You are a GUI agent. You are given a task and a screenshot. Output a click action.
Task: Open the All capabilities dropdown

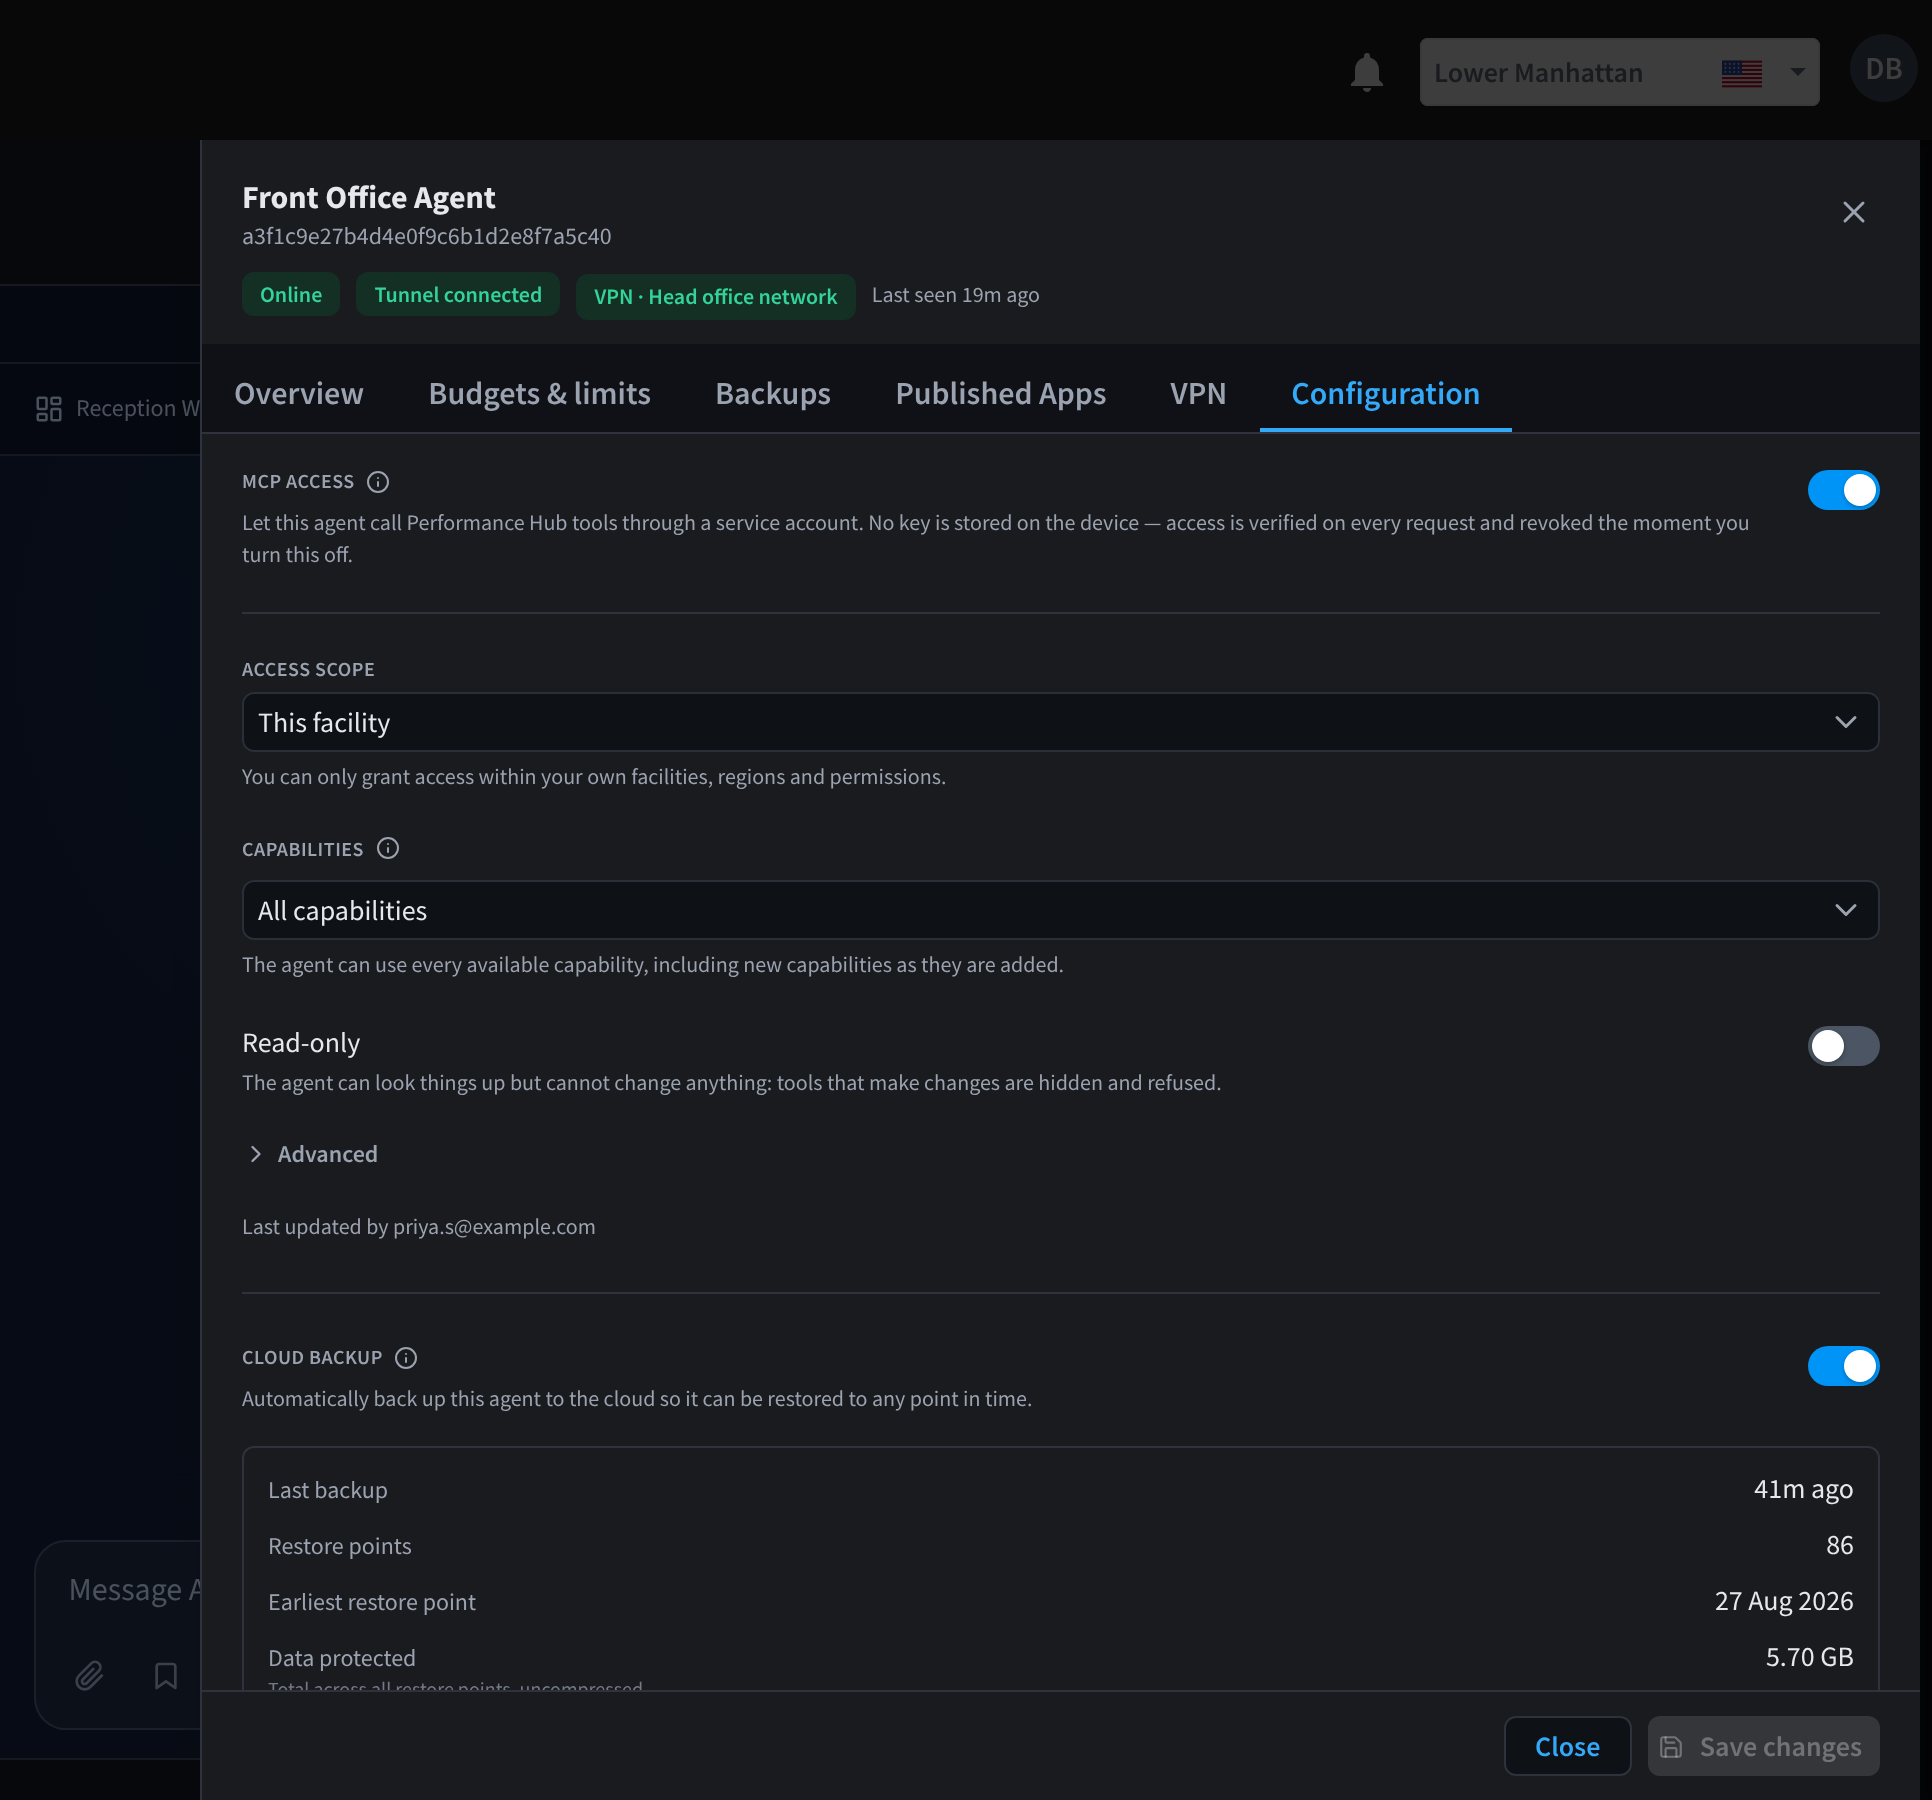pos(1060,910)
